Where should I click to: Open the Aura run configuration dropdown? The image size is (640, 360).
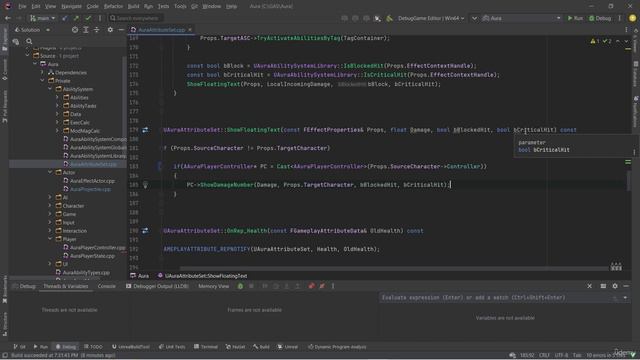521,18
